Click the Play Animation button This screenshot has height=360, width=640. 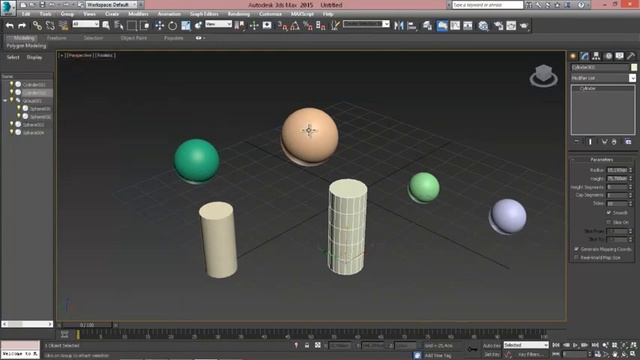click(575, 345)
